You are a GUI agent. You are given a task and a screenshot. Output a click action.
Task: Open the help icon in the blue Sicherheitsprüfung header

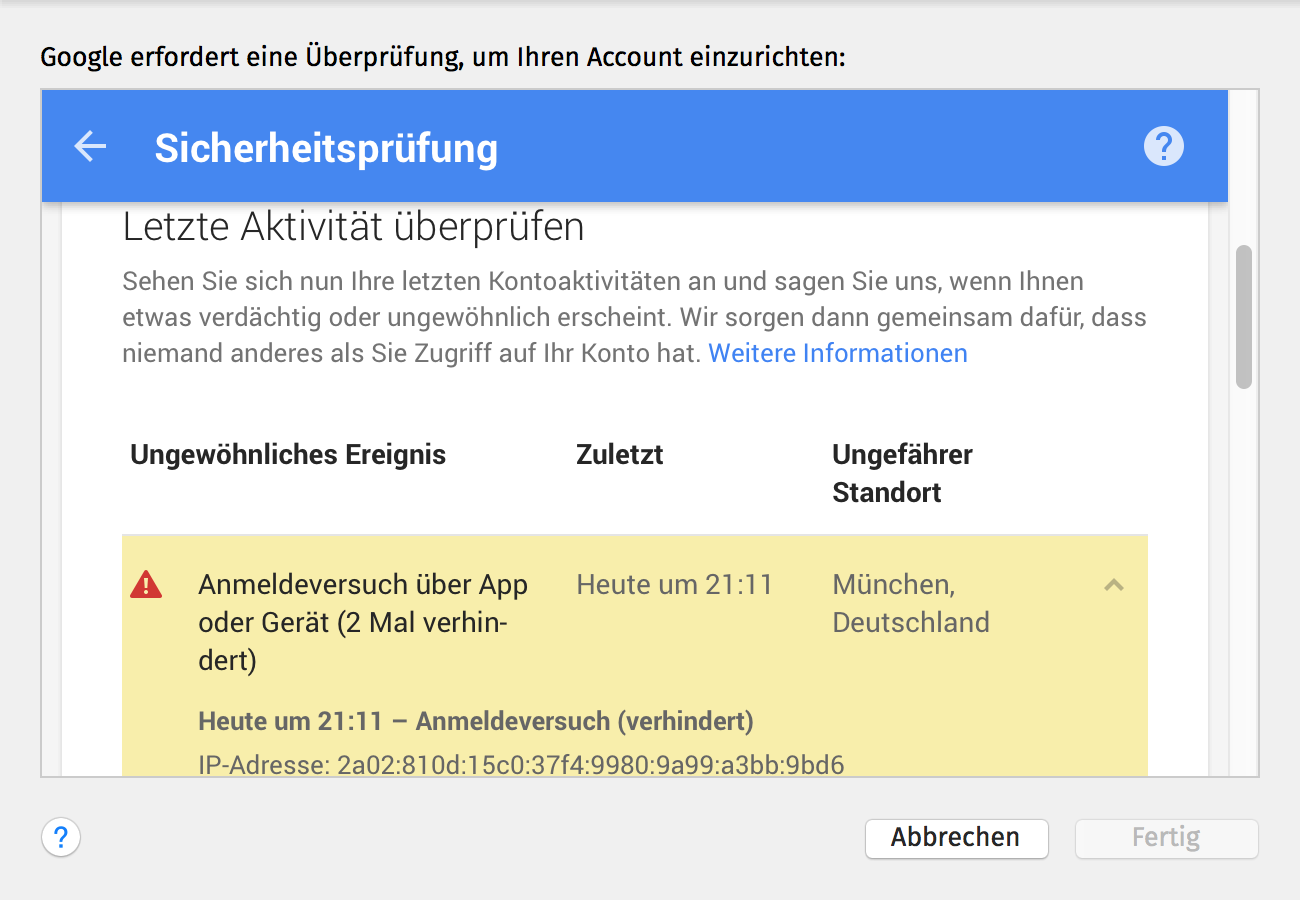click(x=1163, y=147)
